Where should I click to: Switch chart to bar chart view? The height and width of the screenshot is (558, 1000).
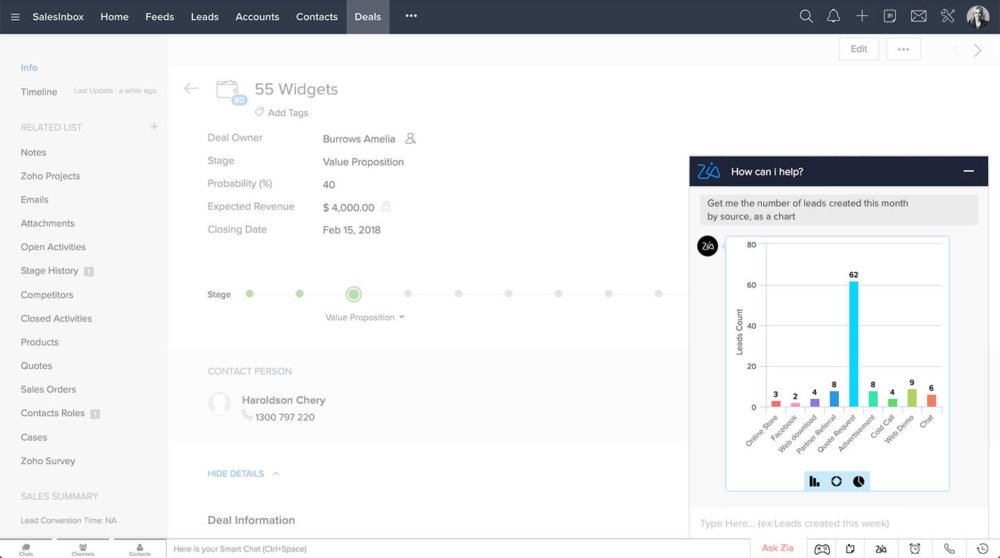tap(815, 481)
